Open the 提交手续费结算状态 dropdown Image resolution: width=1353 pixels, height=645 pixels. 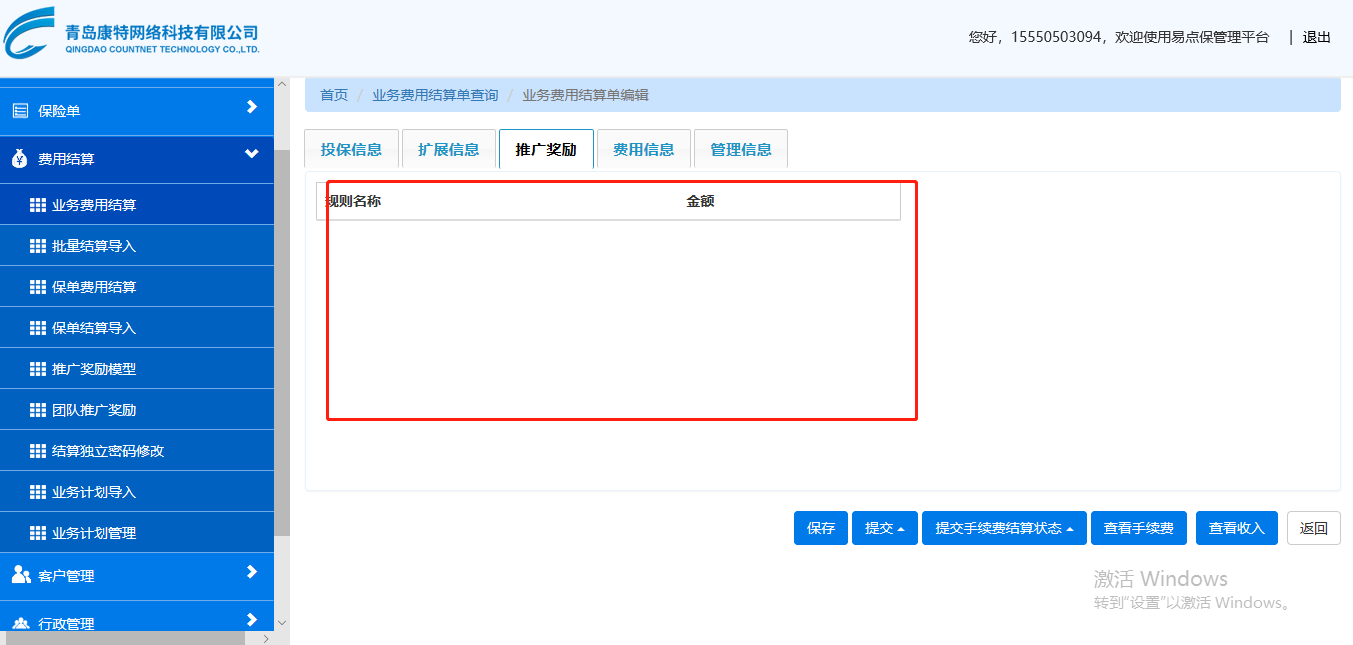(x=1004, y=528)
